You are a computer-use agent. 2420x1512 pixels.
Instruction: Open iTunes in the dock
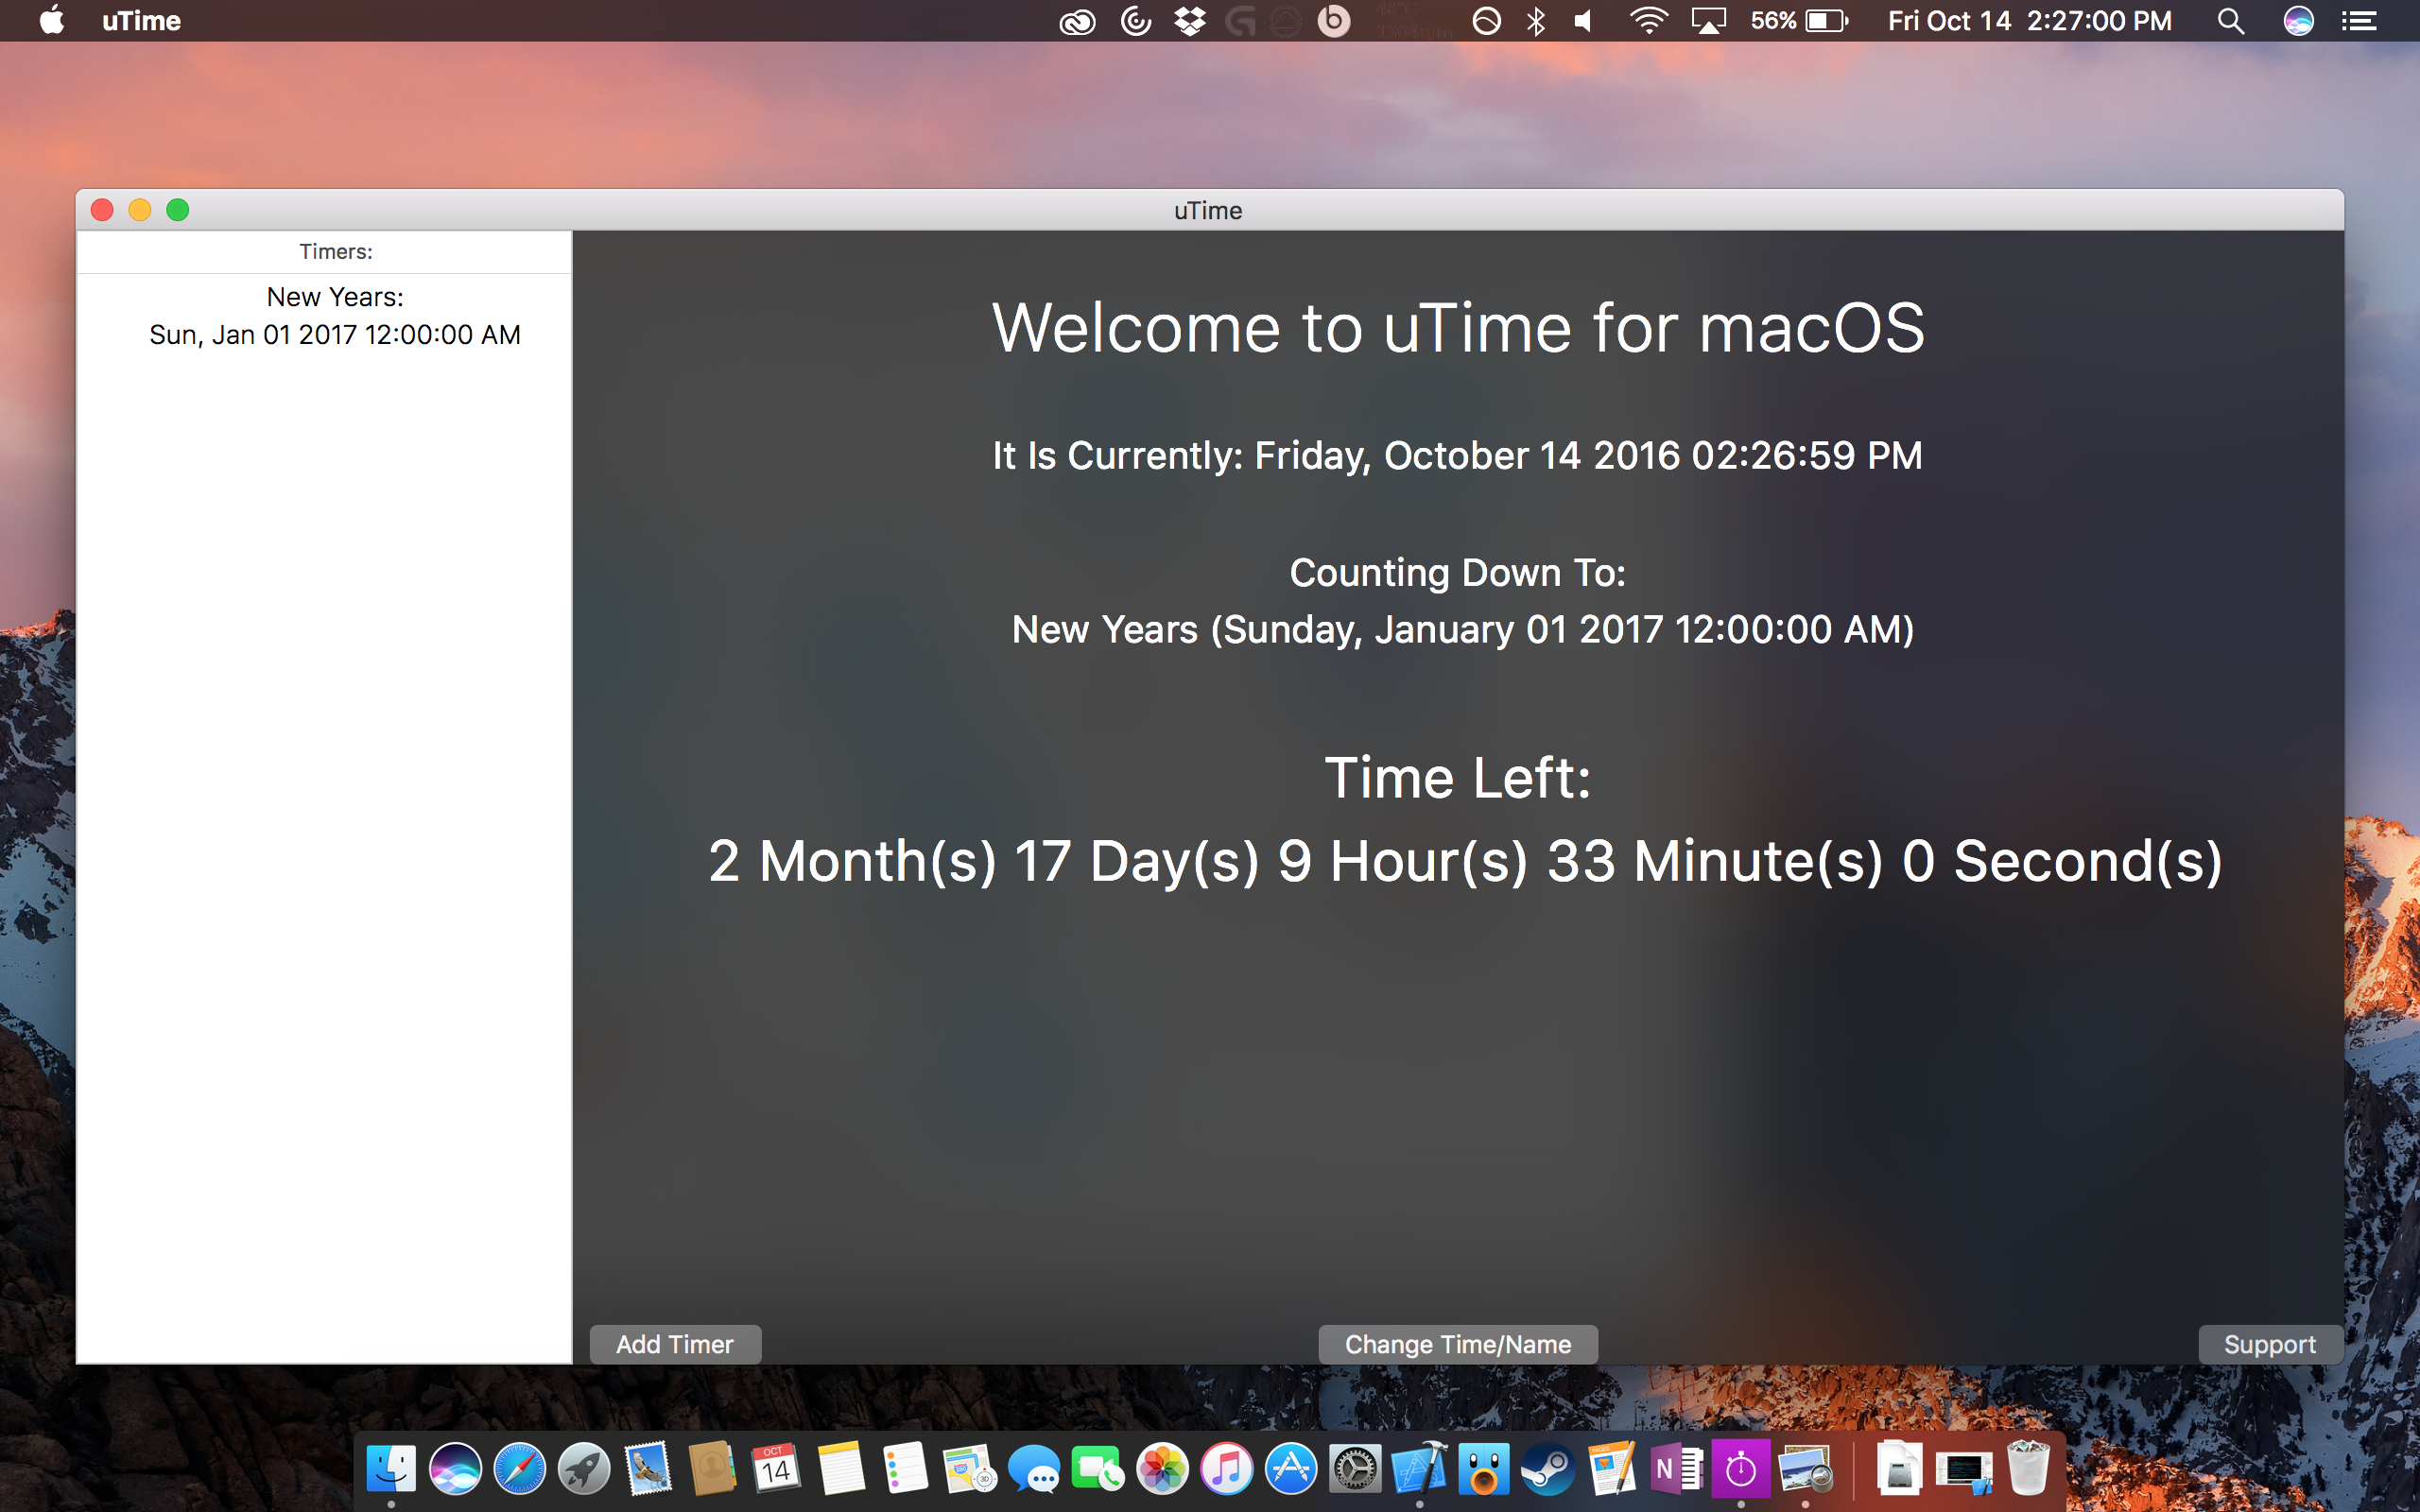click(x=1226, y=1469)
